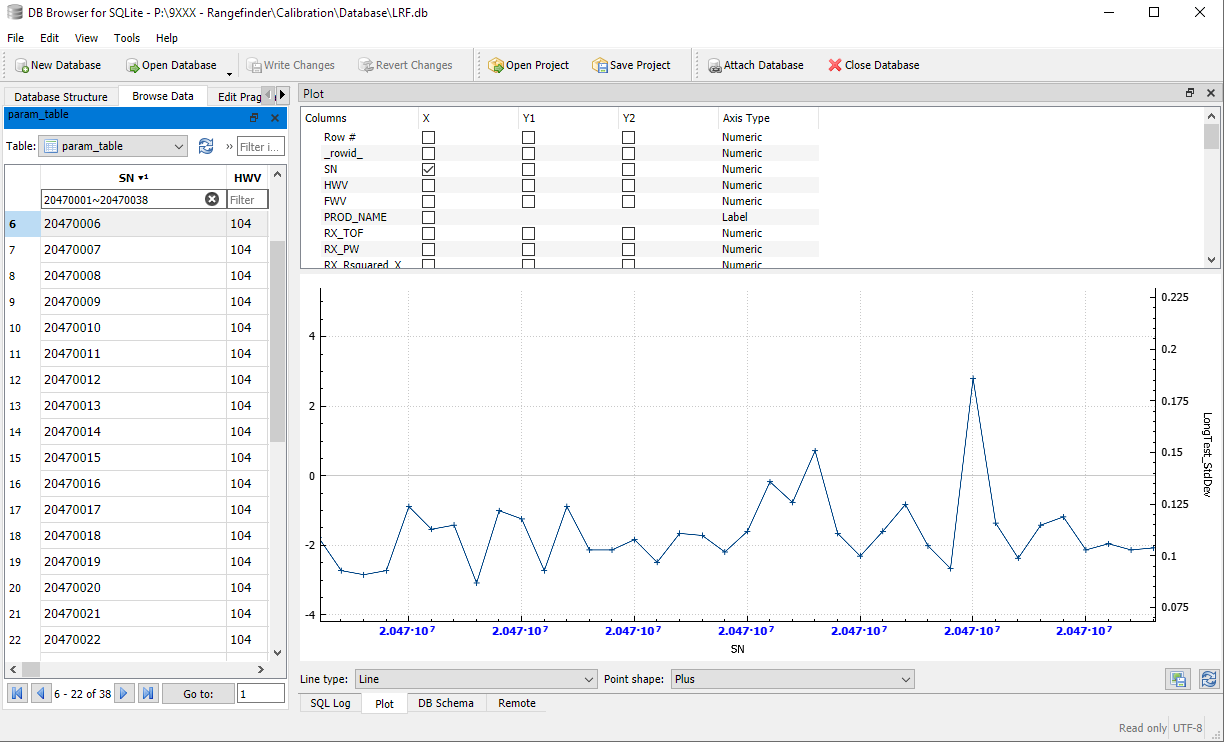Open the Table selection combo box

pos(112,146)
